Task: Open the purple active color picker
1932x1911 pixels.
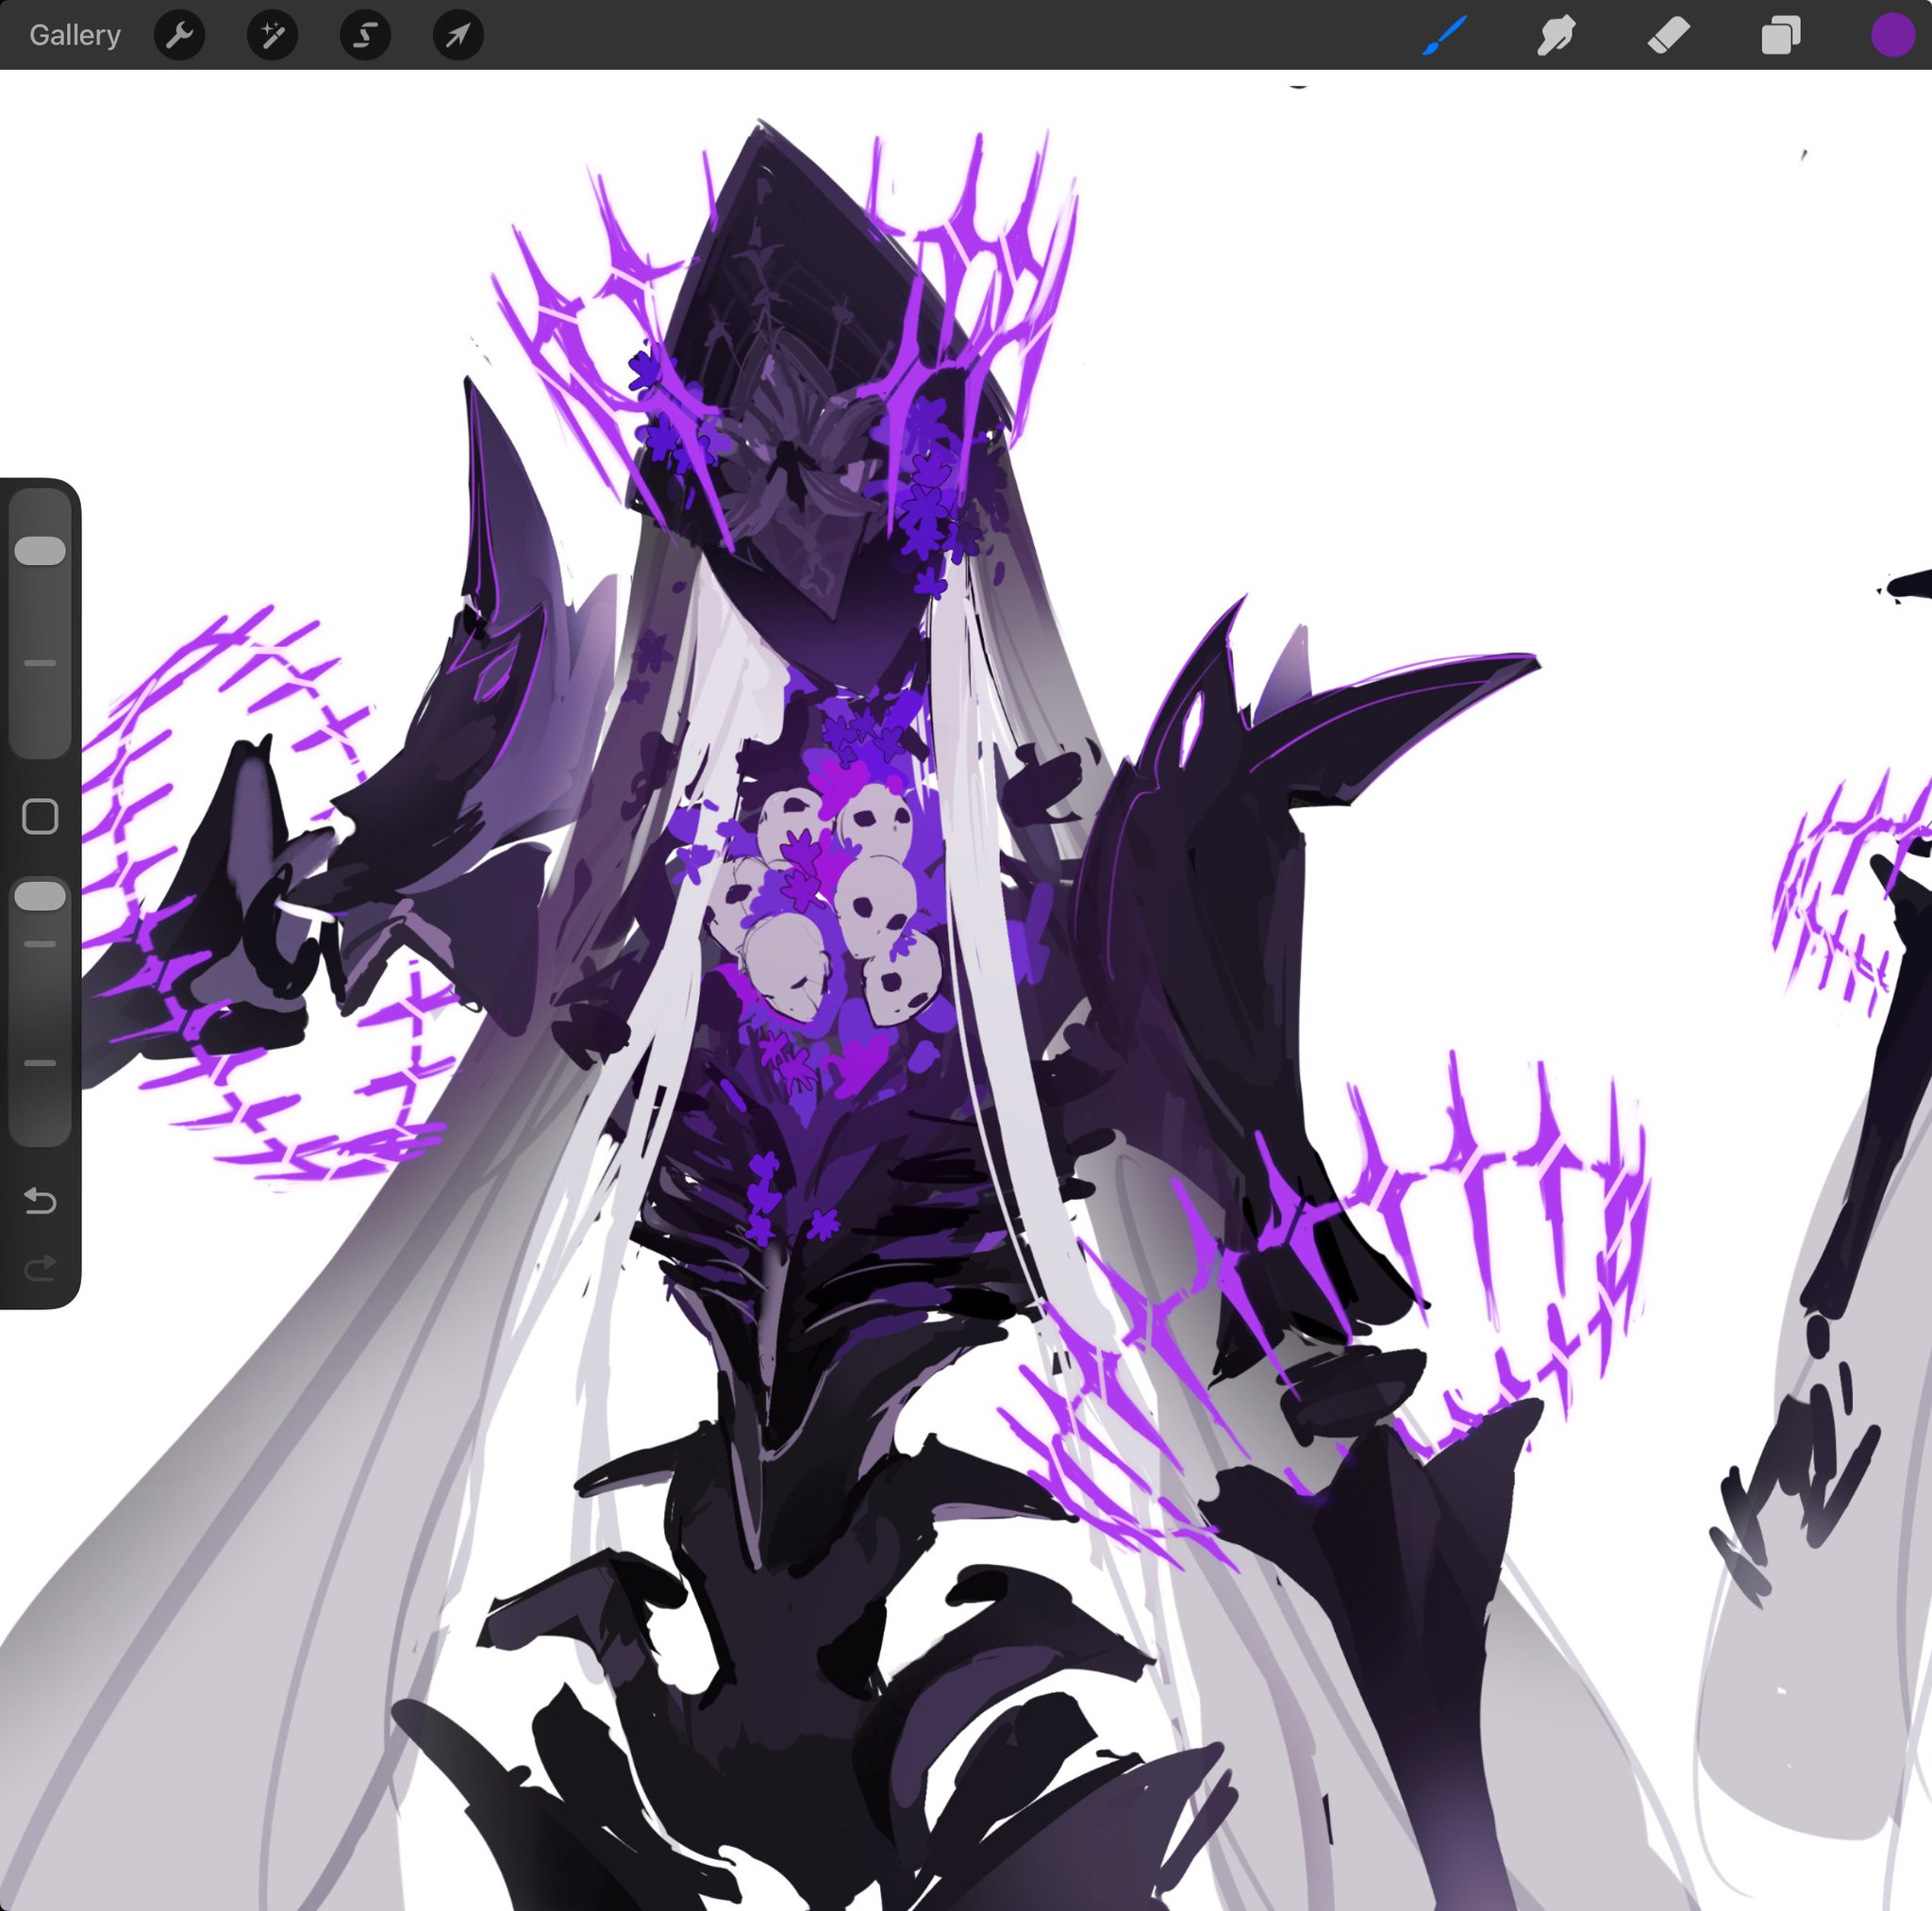Action: click(x=1892, y=35)
